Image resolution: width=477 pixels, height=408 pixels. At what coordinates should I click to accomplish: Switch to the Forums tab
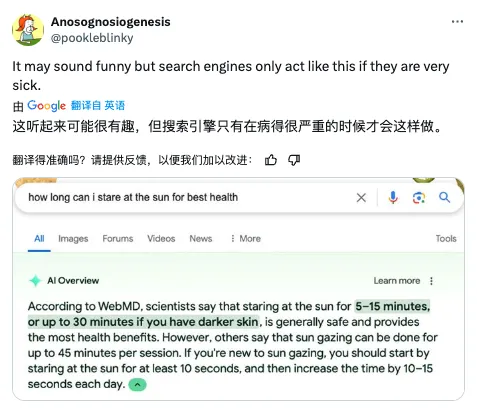(x=118, y=239)
